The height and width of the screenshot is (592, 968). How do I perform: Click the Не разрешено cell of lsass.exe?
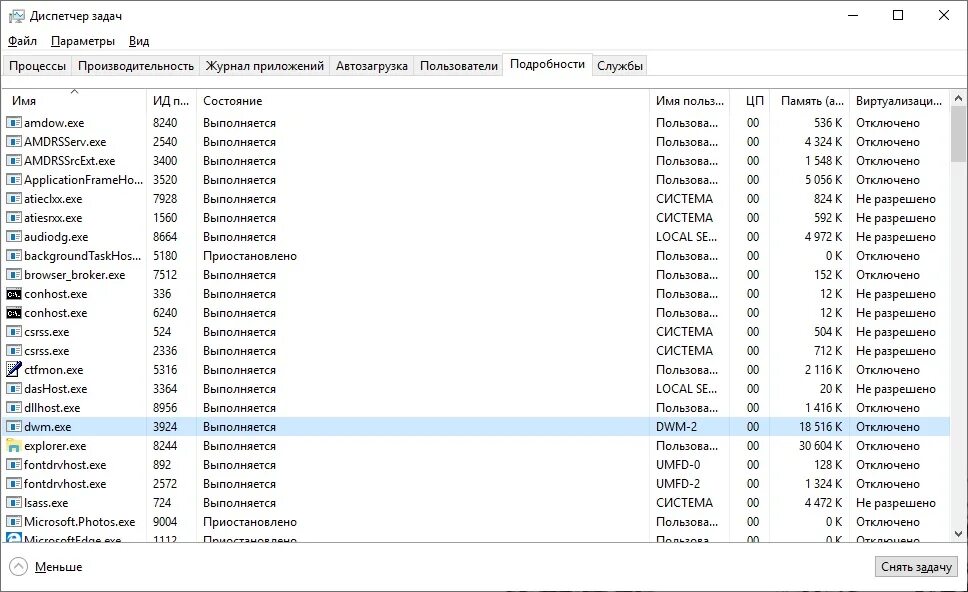click(x=896, y=503)
